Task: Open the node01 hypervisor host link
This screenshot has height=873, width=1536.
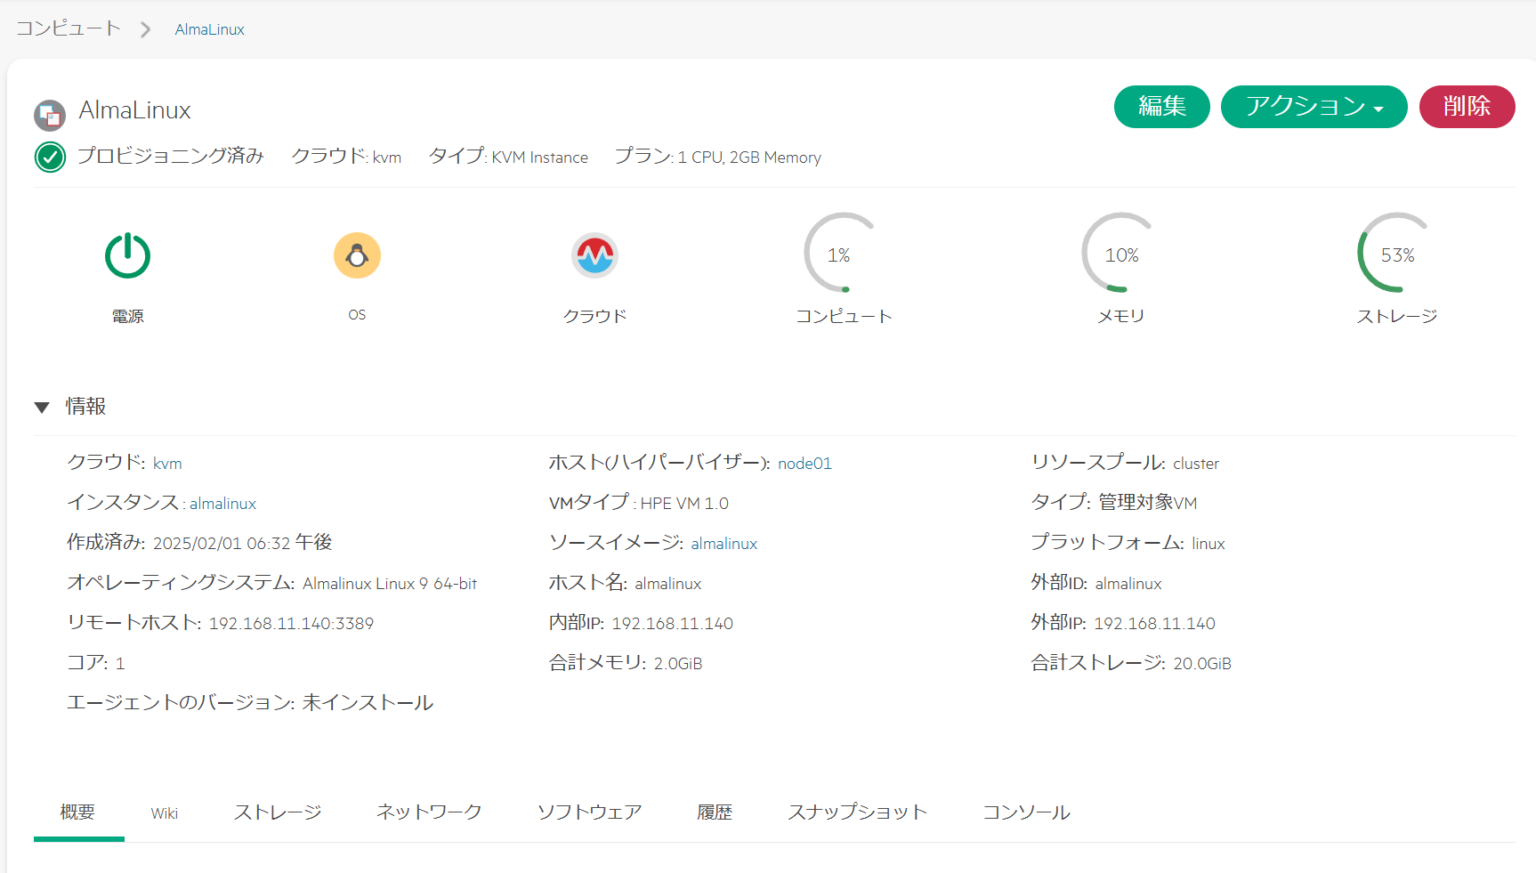Action: 804,463
